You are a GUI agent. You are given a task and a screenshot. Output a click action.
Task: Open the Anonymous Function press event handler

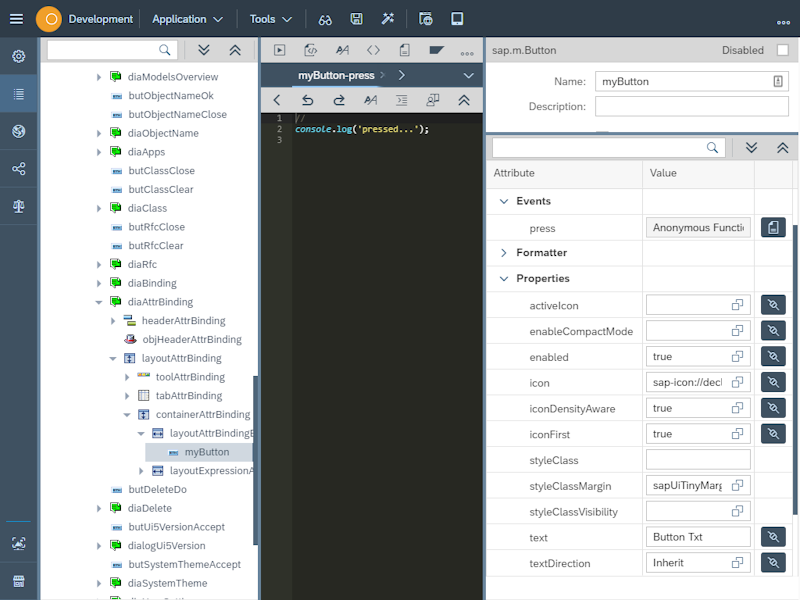tap(698, 227)
